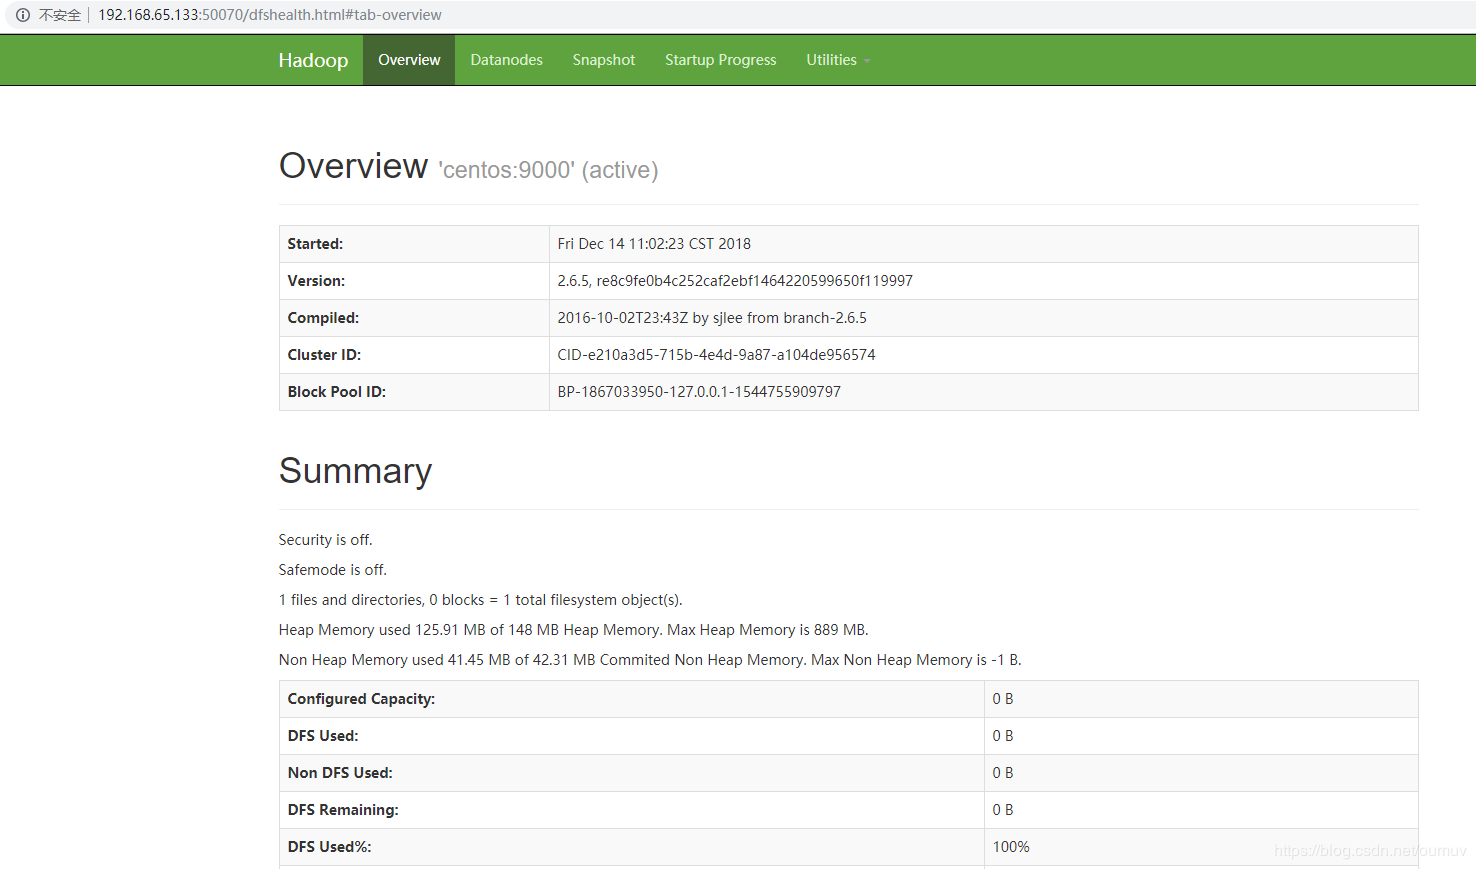This screenshot has height=869, width=1476.
Task: Click the Compiled: label cell
Action: coord(414,318)
